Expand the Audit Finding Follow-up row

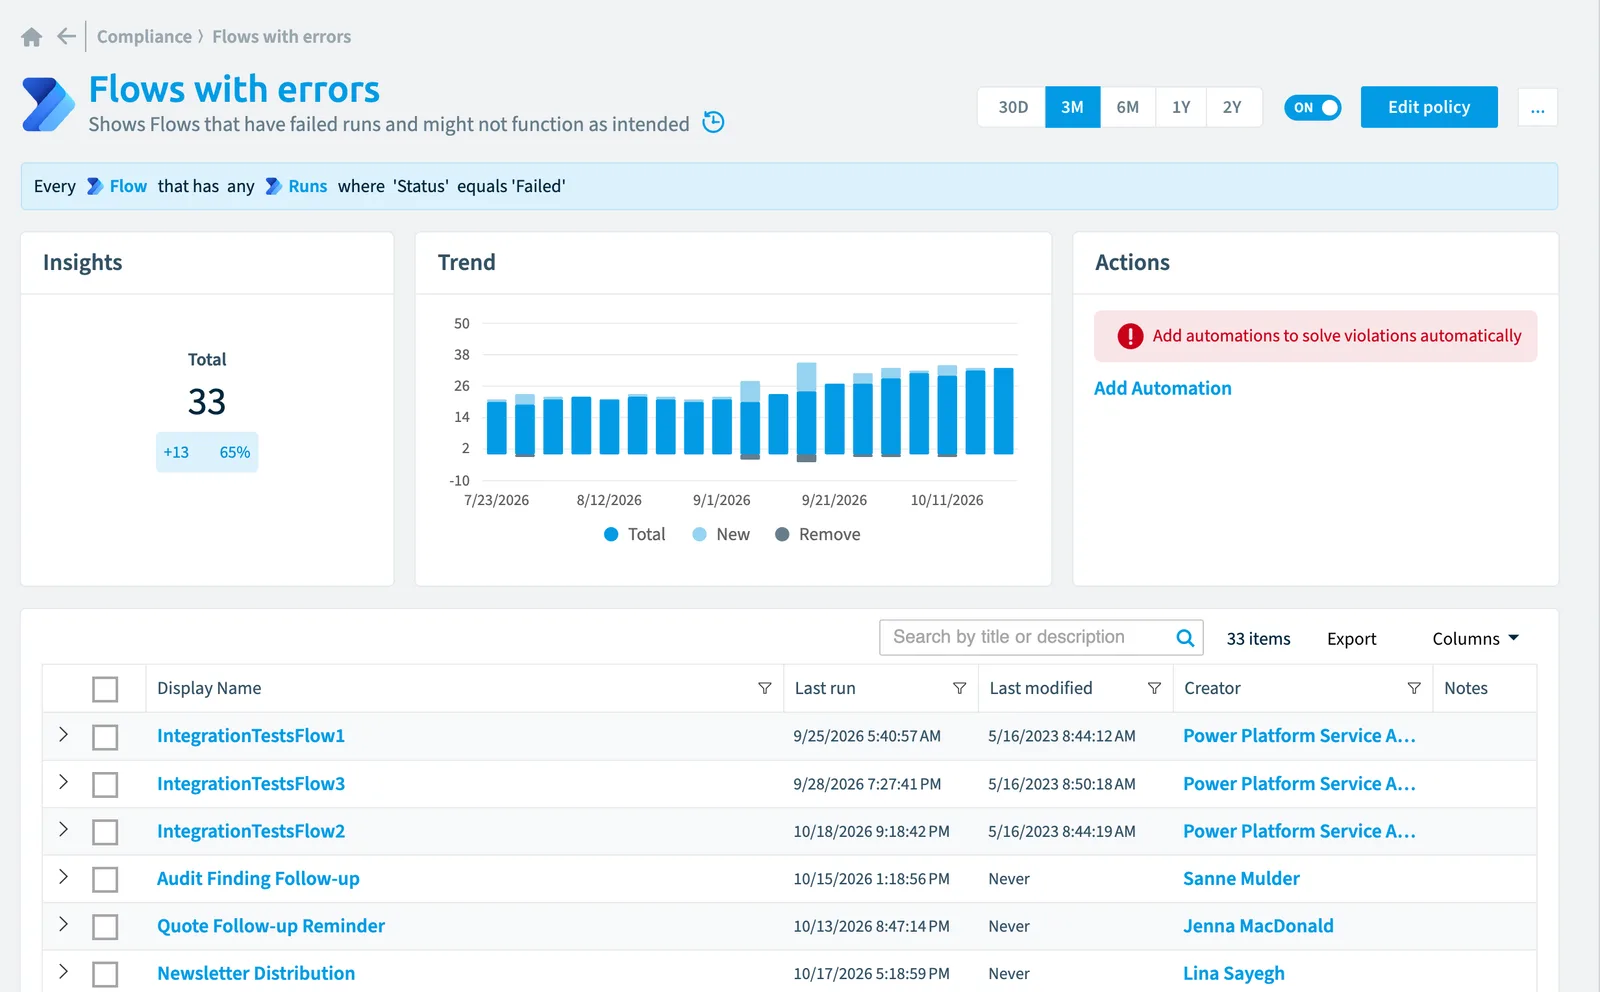click(x=64, y=877)
